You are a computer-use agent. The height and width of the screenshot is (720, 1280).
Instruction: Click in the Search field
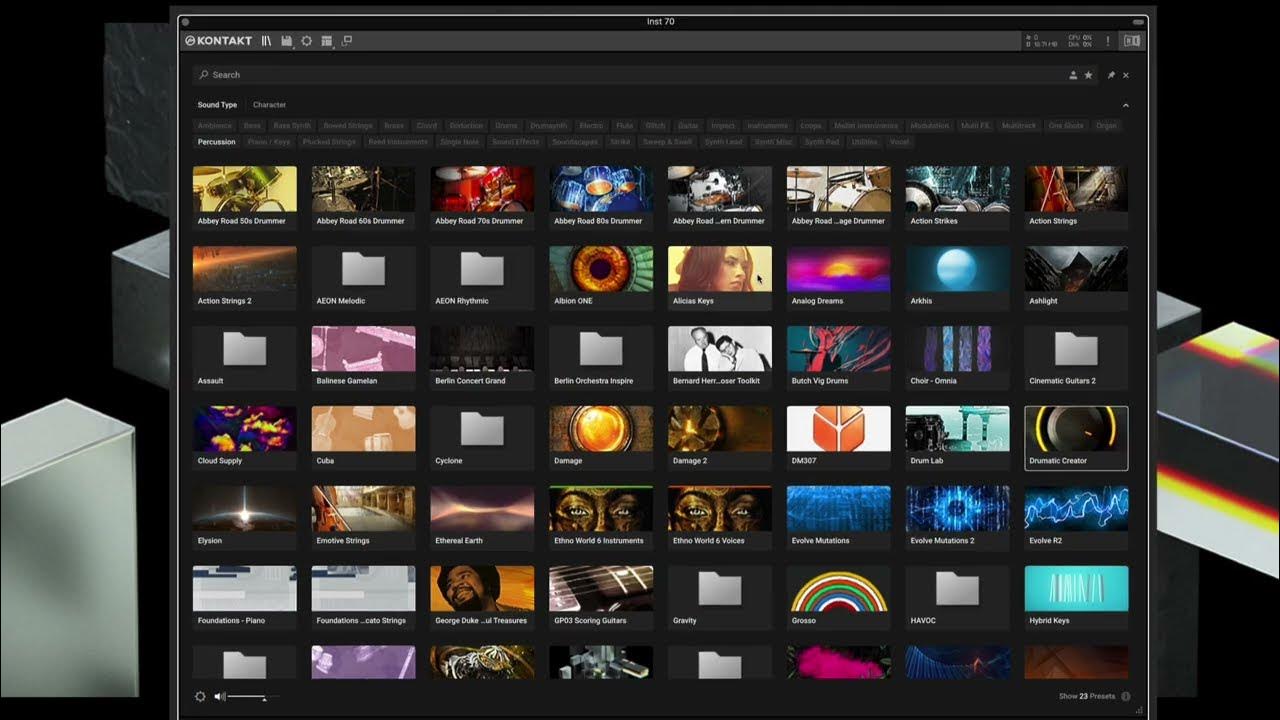click(x=600, y=75)
